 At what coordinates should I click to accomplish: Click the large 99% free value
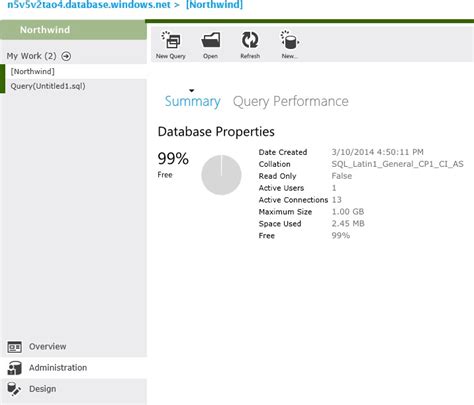pyautogui.click(x=173, y=158)
